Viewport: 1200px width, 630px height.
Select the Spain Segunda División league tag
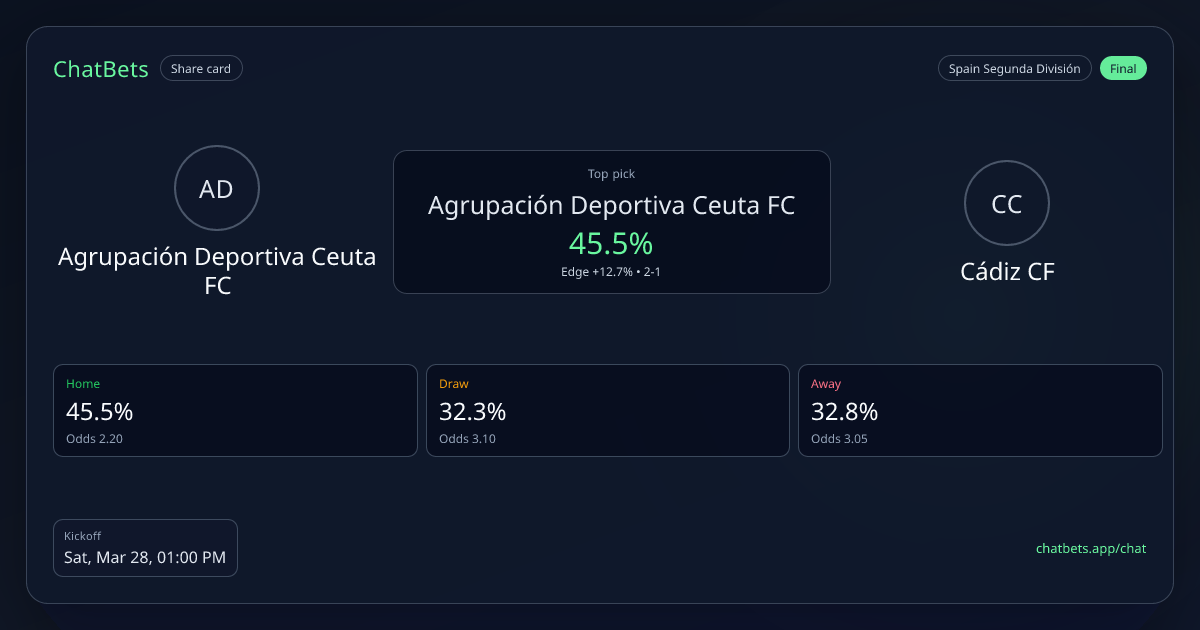[x=1014, y=69]
